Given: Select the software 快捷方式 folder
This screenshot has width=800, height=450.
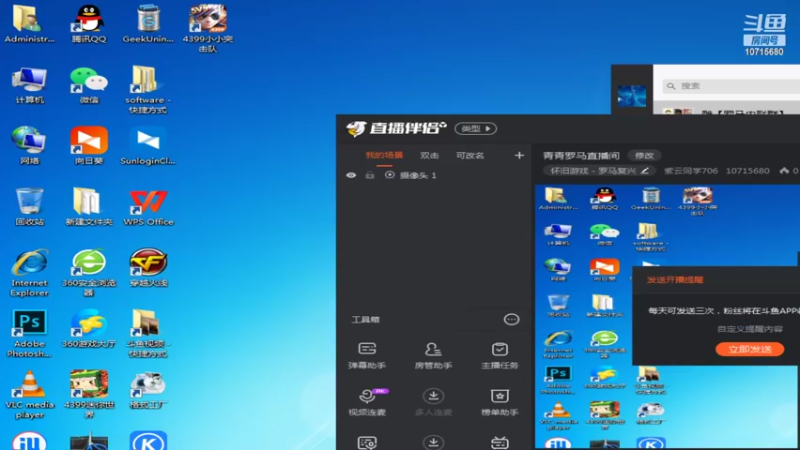Looking at the screenshot, I should click(x=148, y=90).
